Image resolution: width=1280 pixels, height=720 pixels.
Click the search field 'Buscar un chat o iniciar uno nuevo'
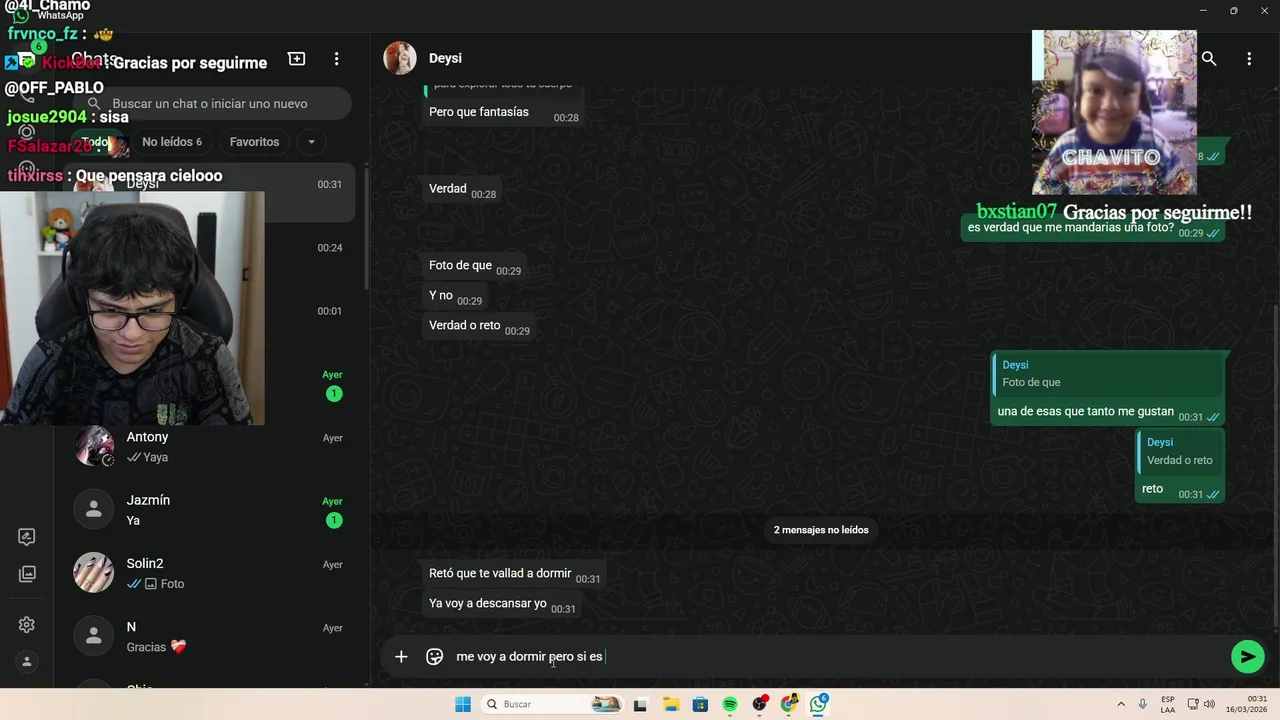pos(213,104)
